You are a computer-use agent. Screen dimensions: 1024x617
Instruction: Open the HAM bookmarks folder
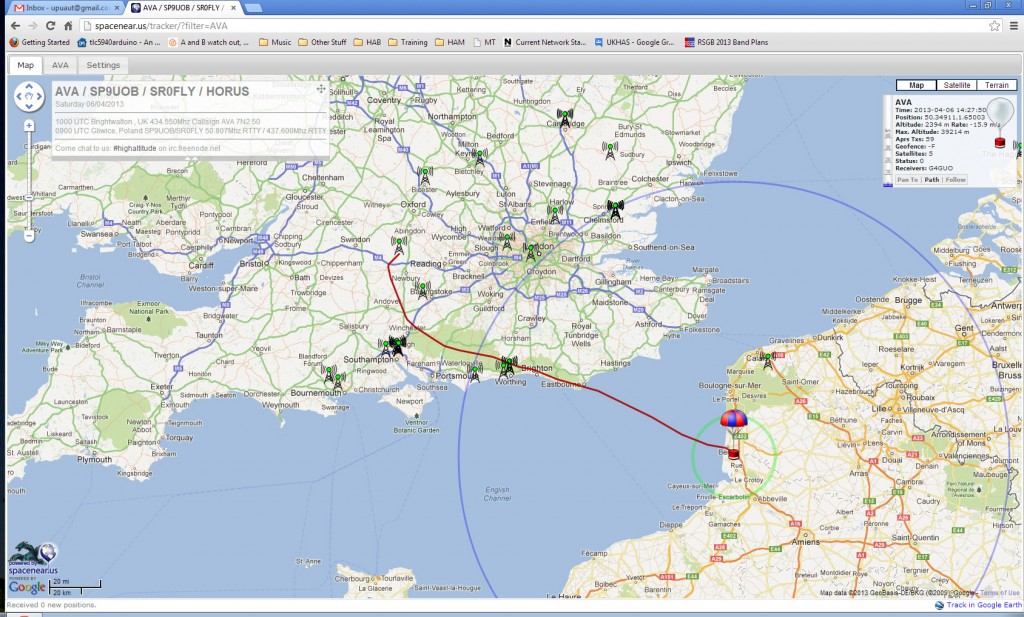pos(449,42)
